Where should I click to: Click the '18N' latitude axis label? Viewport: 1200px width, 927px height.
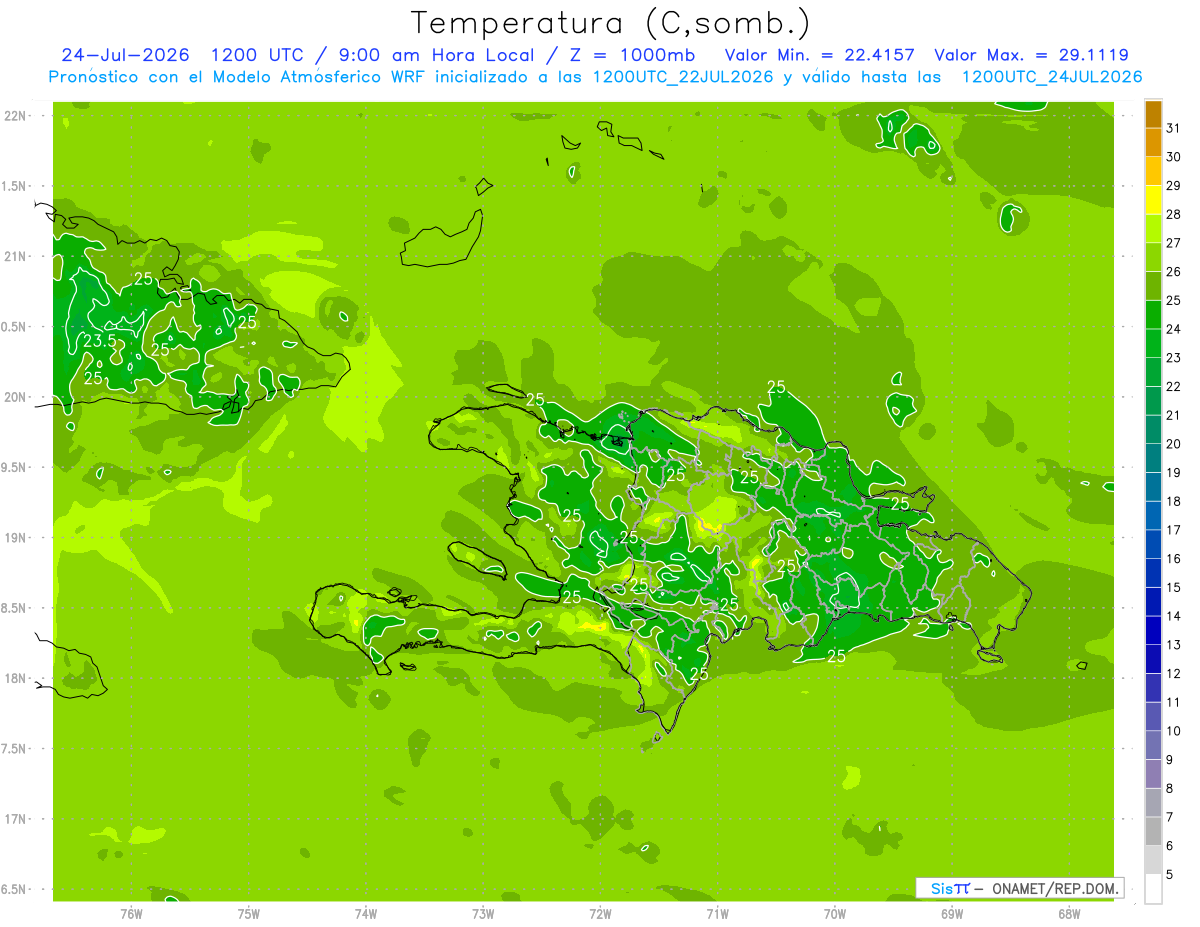[16, 678]
